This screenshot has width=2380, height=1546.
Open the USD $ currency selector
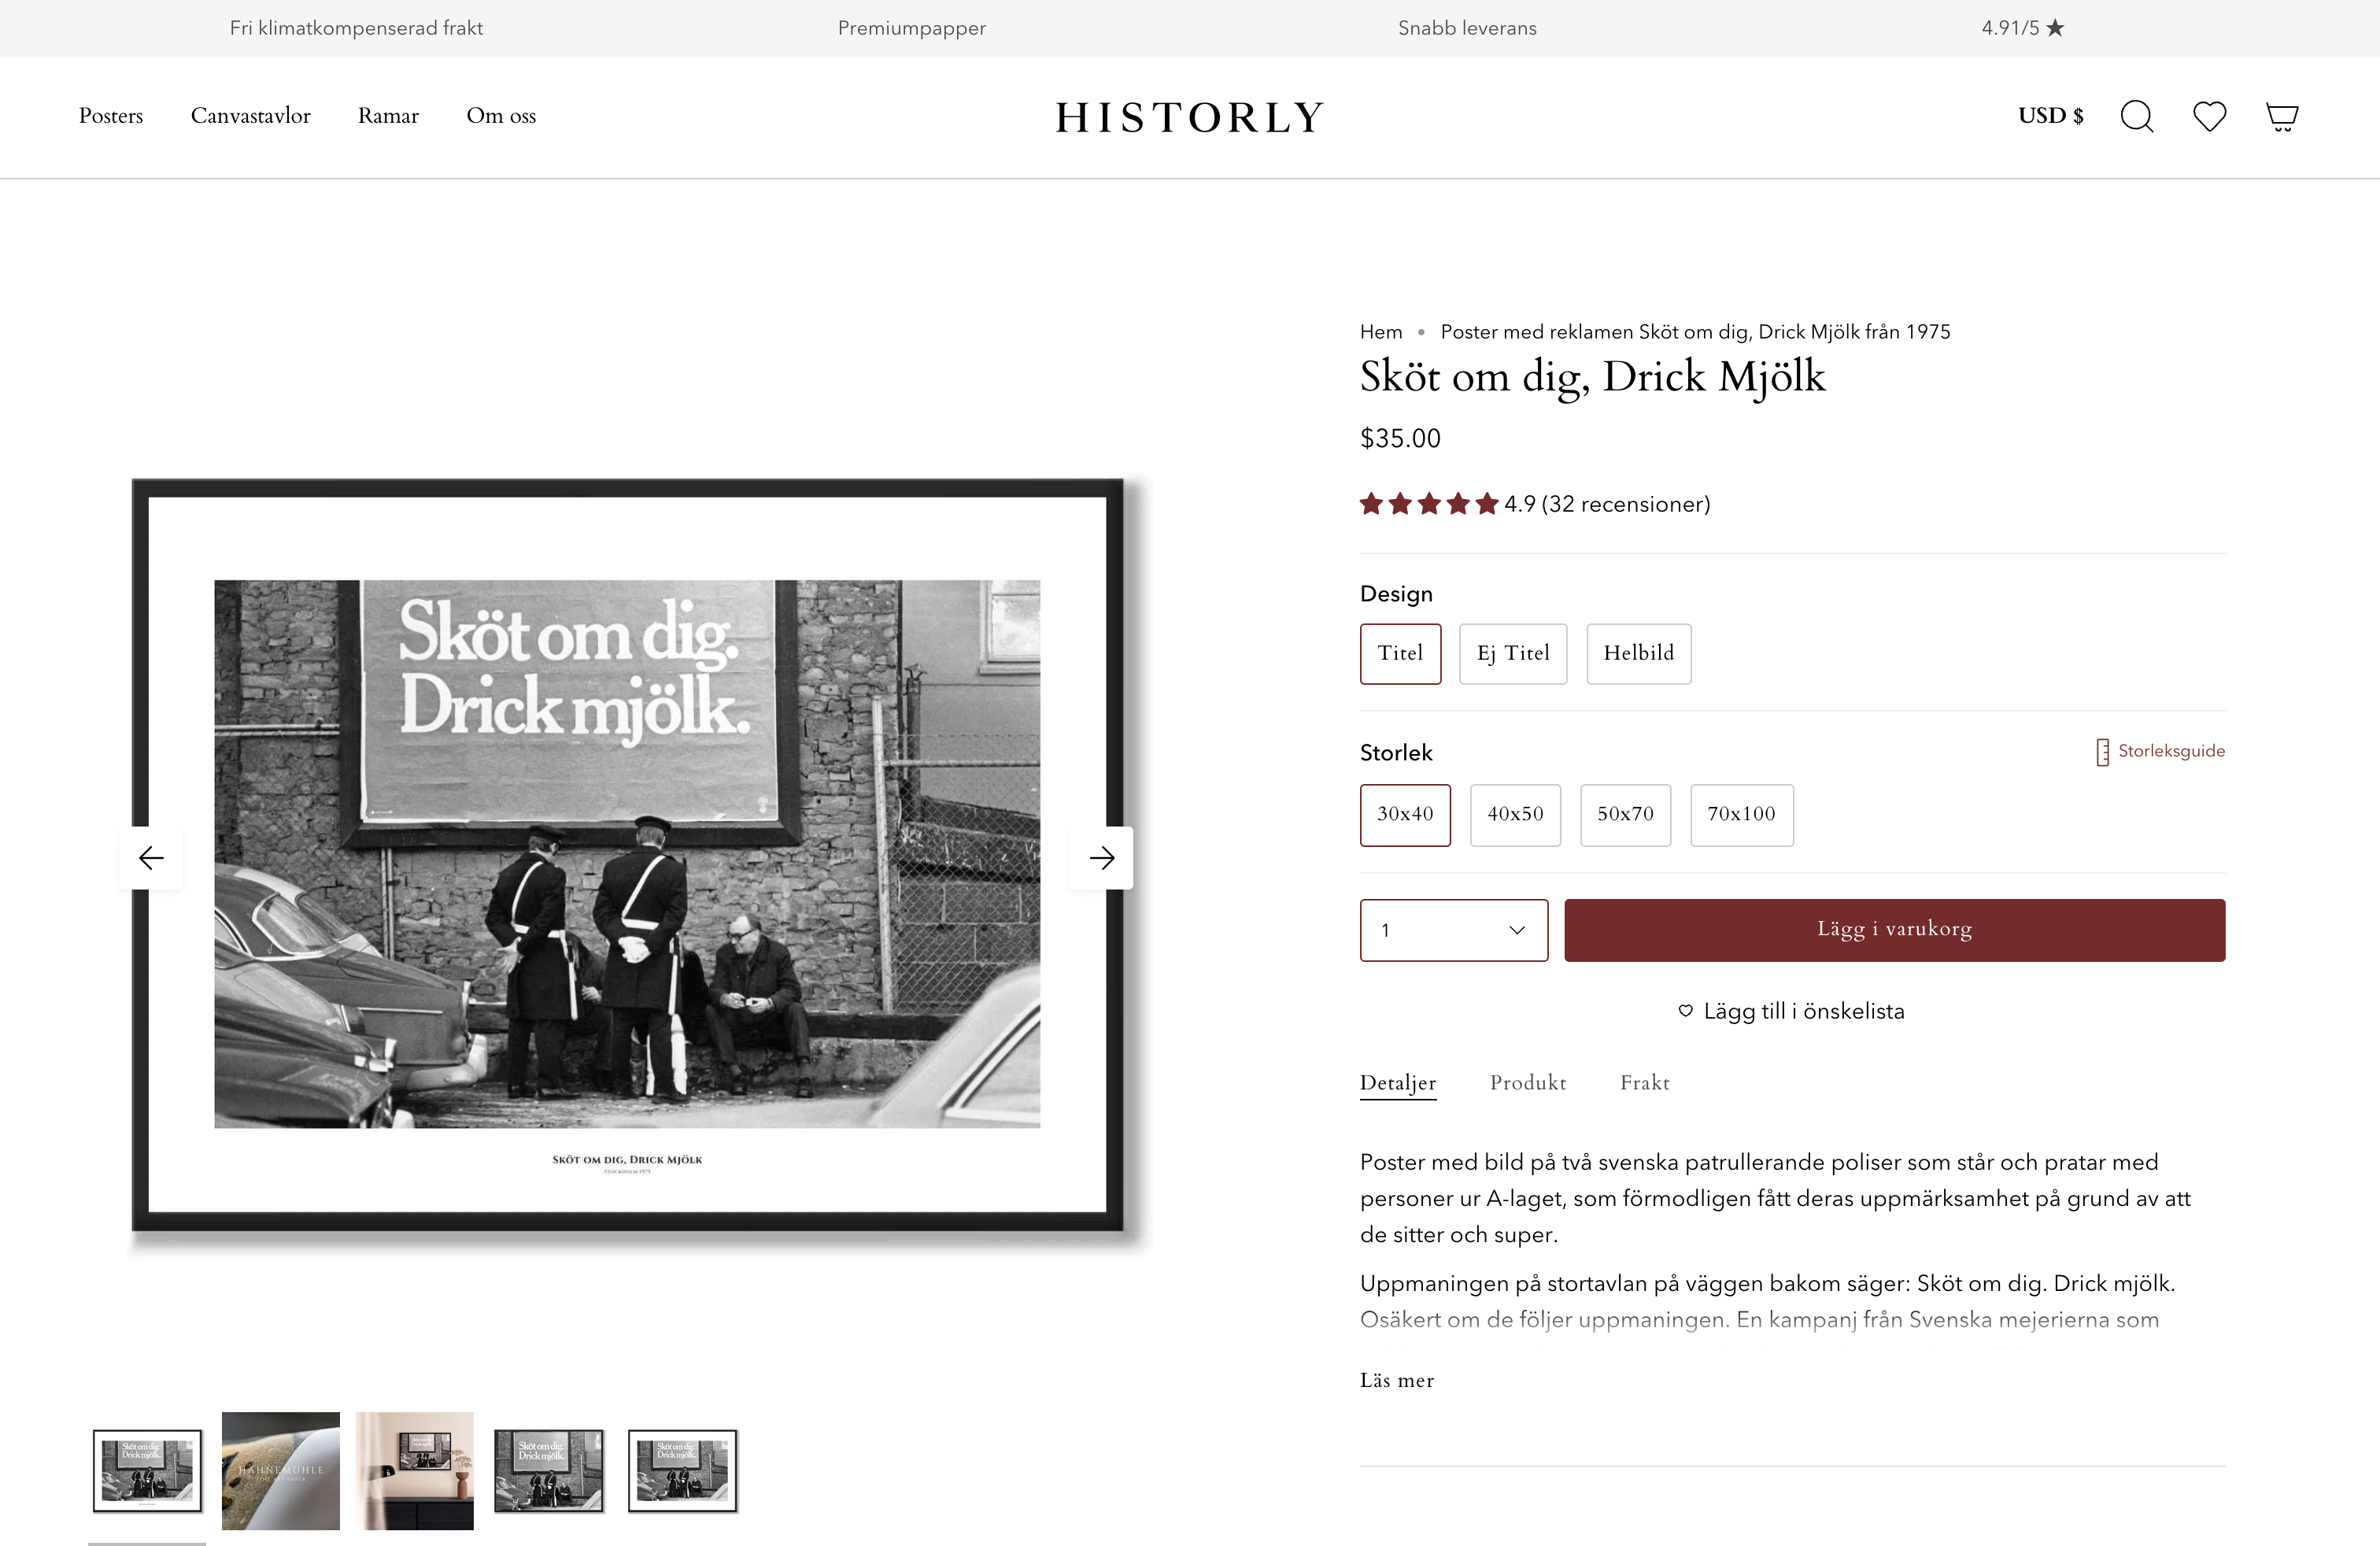(x=2050, y=116)
